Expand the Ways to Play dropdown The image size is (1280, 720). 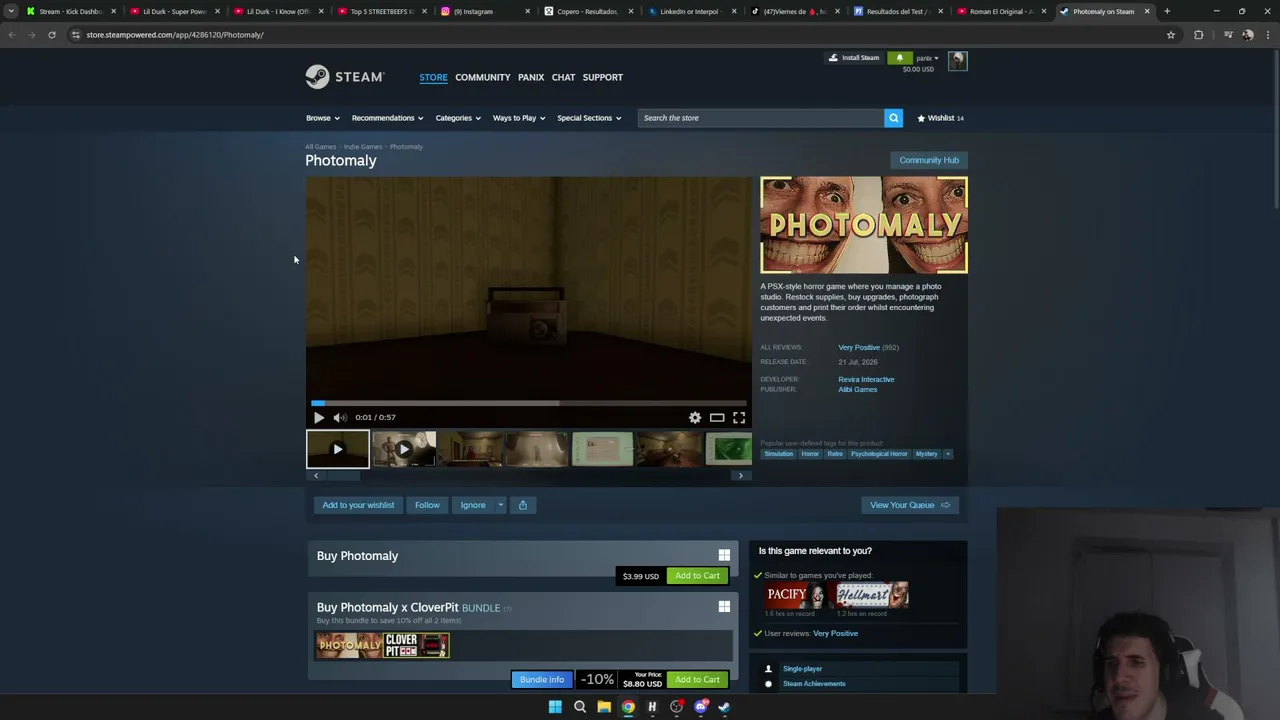click(x=519, y=118)
